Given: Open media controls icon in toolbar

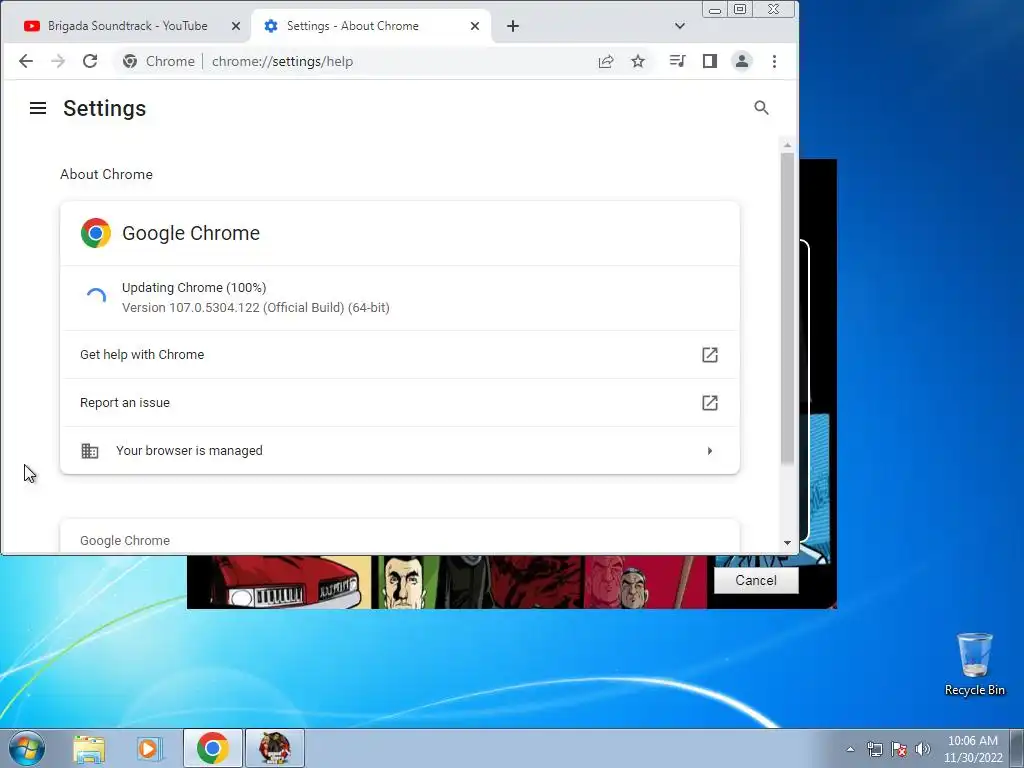Looking at the screenshot, I should pyautogui.click(x=677, y=61).
